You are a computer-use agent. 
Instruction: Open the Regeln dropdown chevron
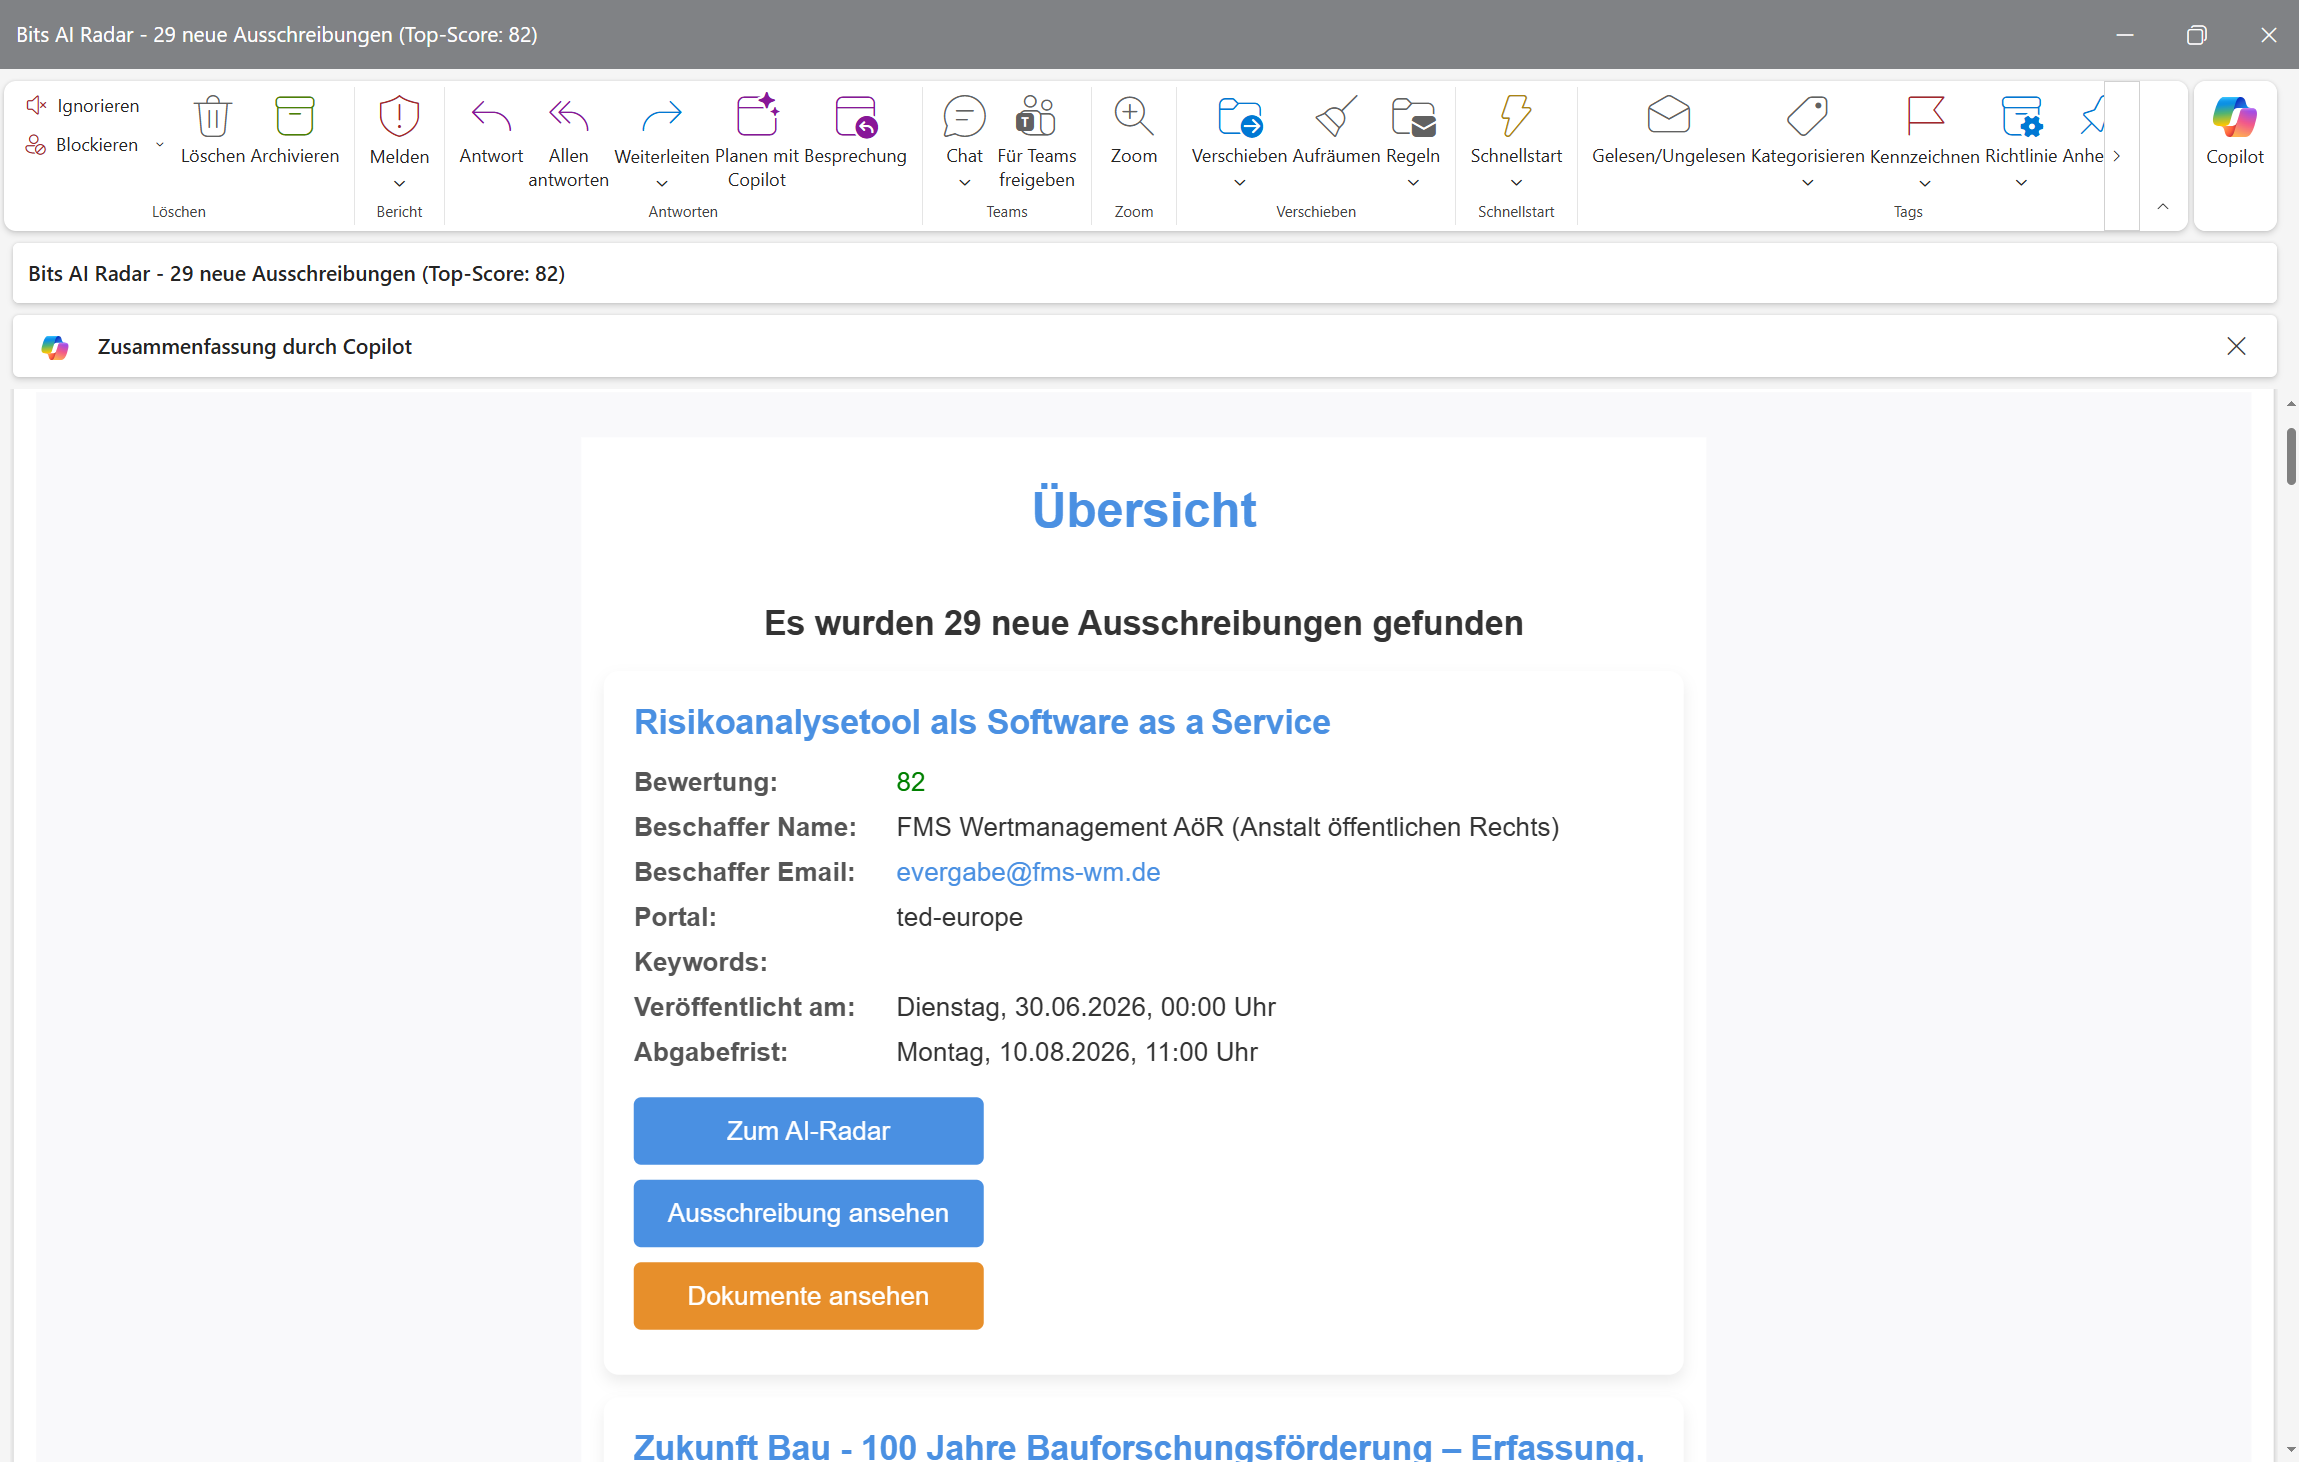pos(1413,183)
